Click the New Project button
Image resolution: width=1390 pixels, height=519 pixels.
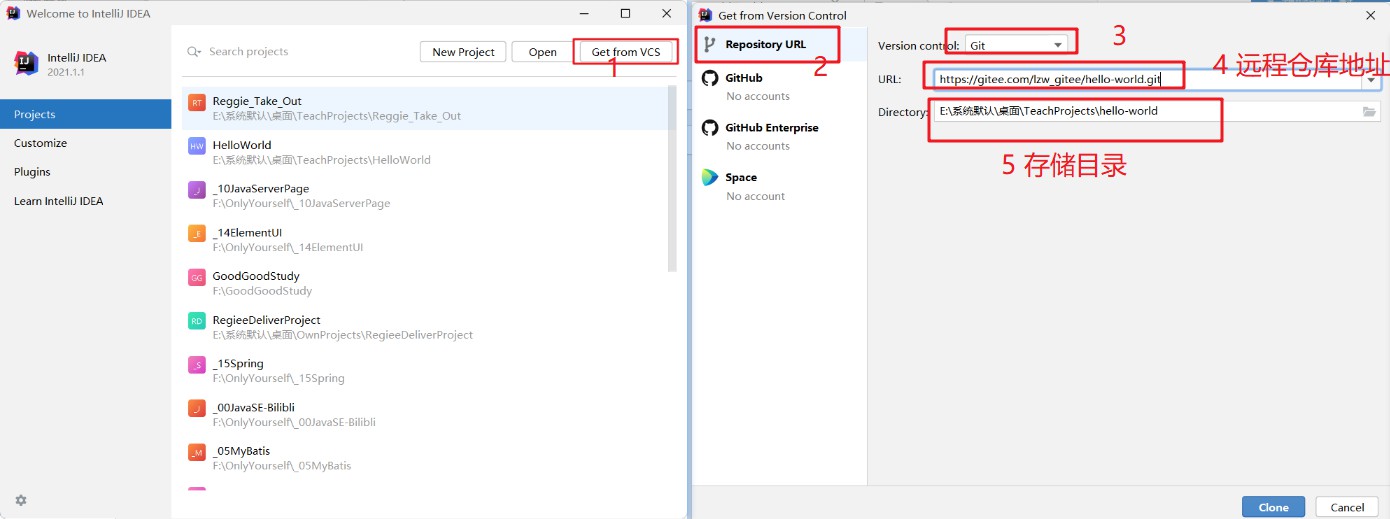463,52
